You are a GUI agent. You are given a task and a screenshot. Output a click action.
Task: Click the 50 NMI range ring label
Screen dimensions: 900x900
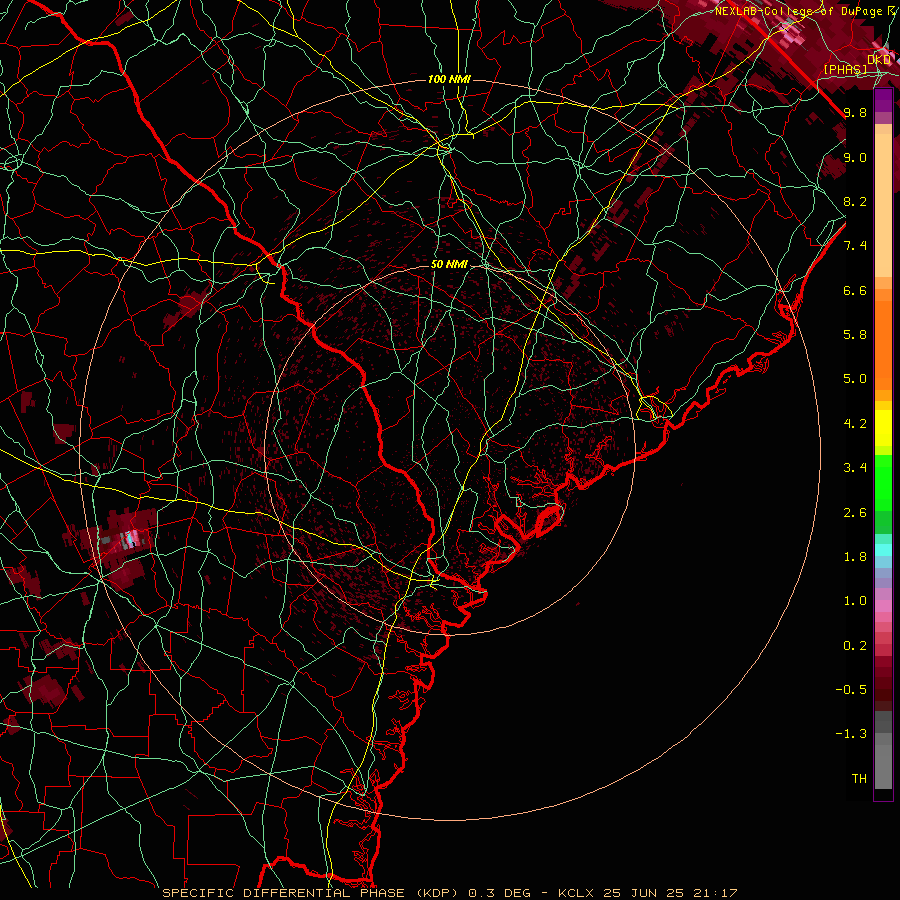tap(449, 264)
